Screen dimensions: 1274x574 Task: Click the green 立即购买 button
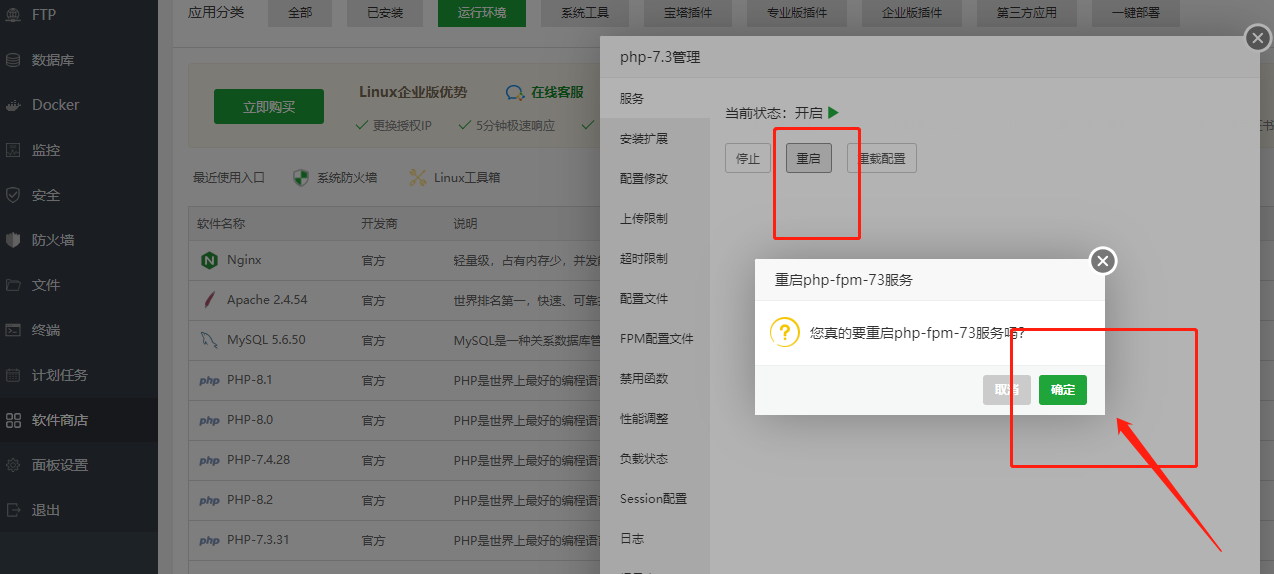269,107
